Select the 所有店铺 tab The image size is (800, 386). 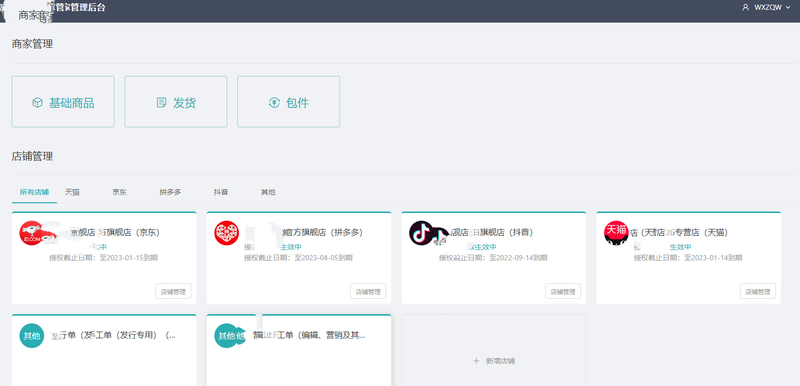pos(34,192)
